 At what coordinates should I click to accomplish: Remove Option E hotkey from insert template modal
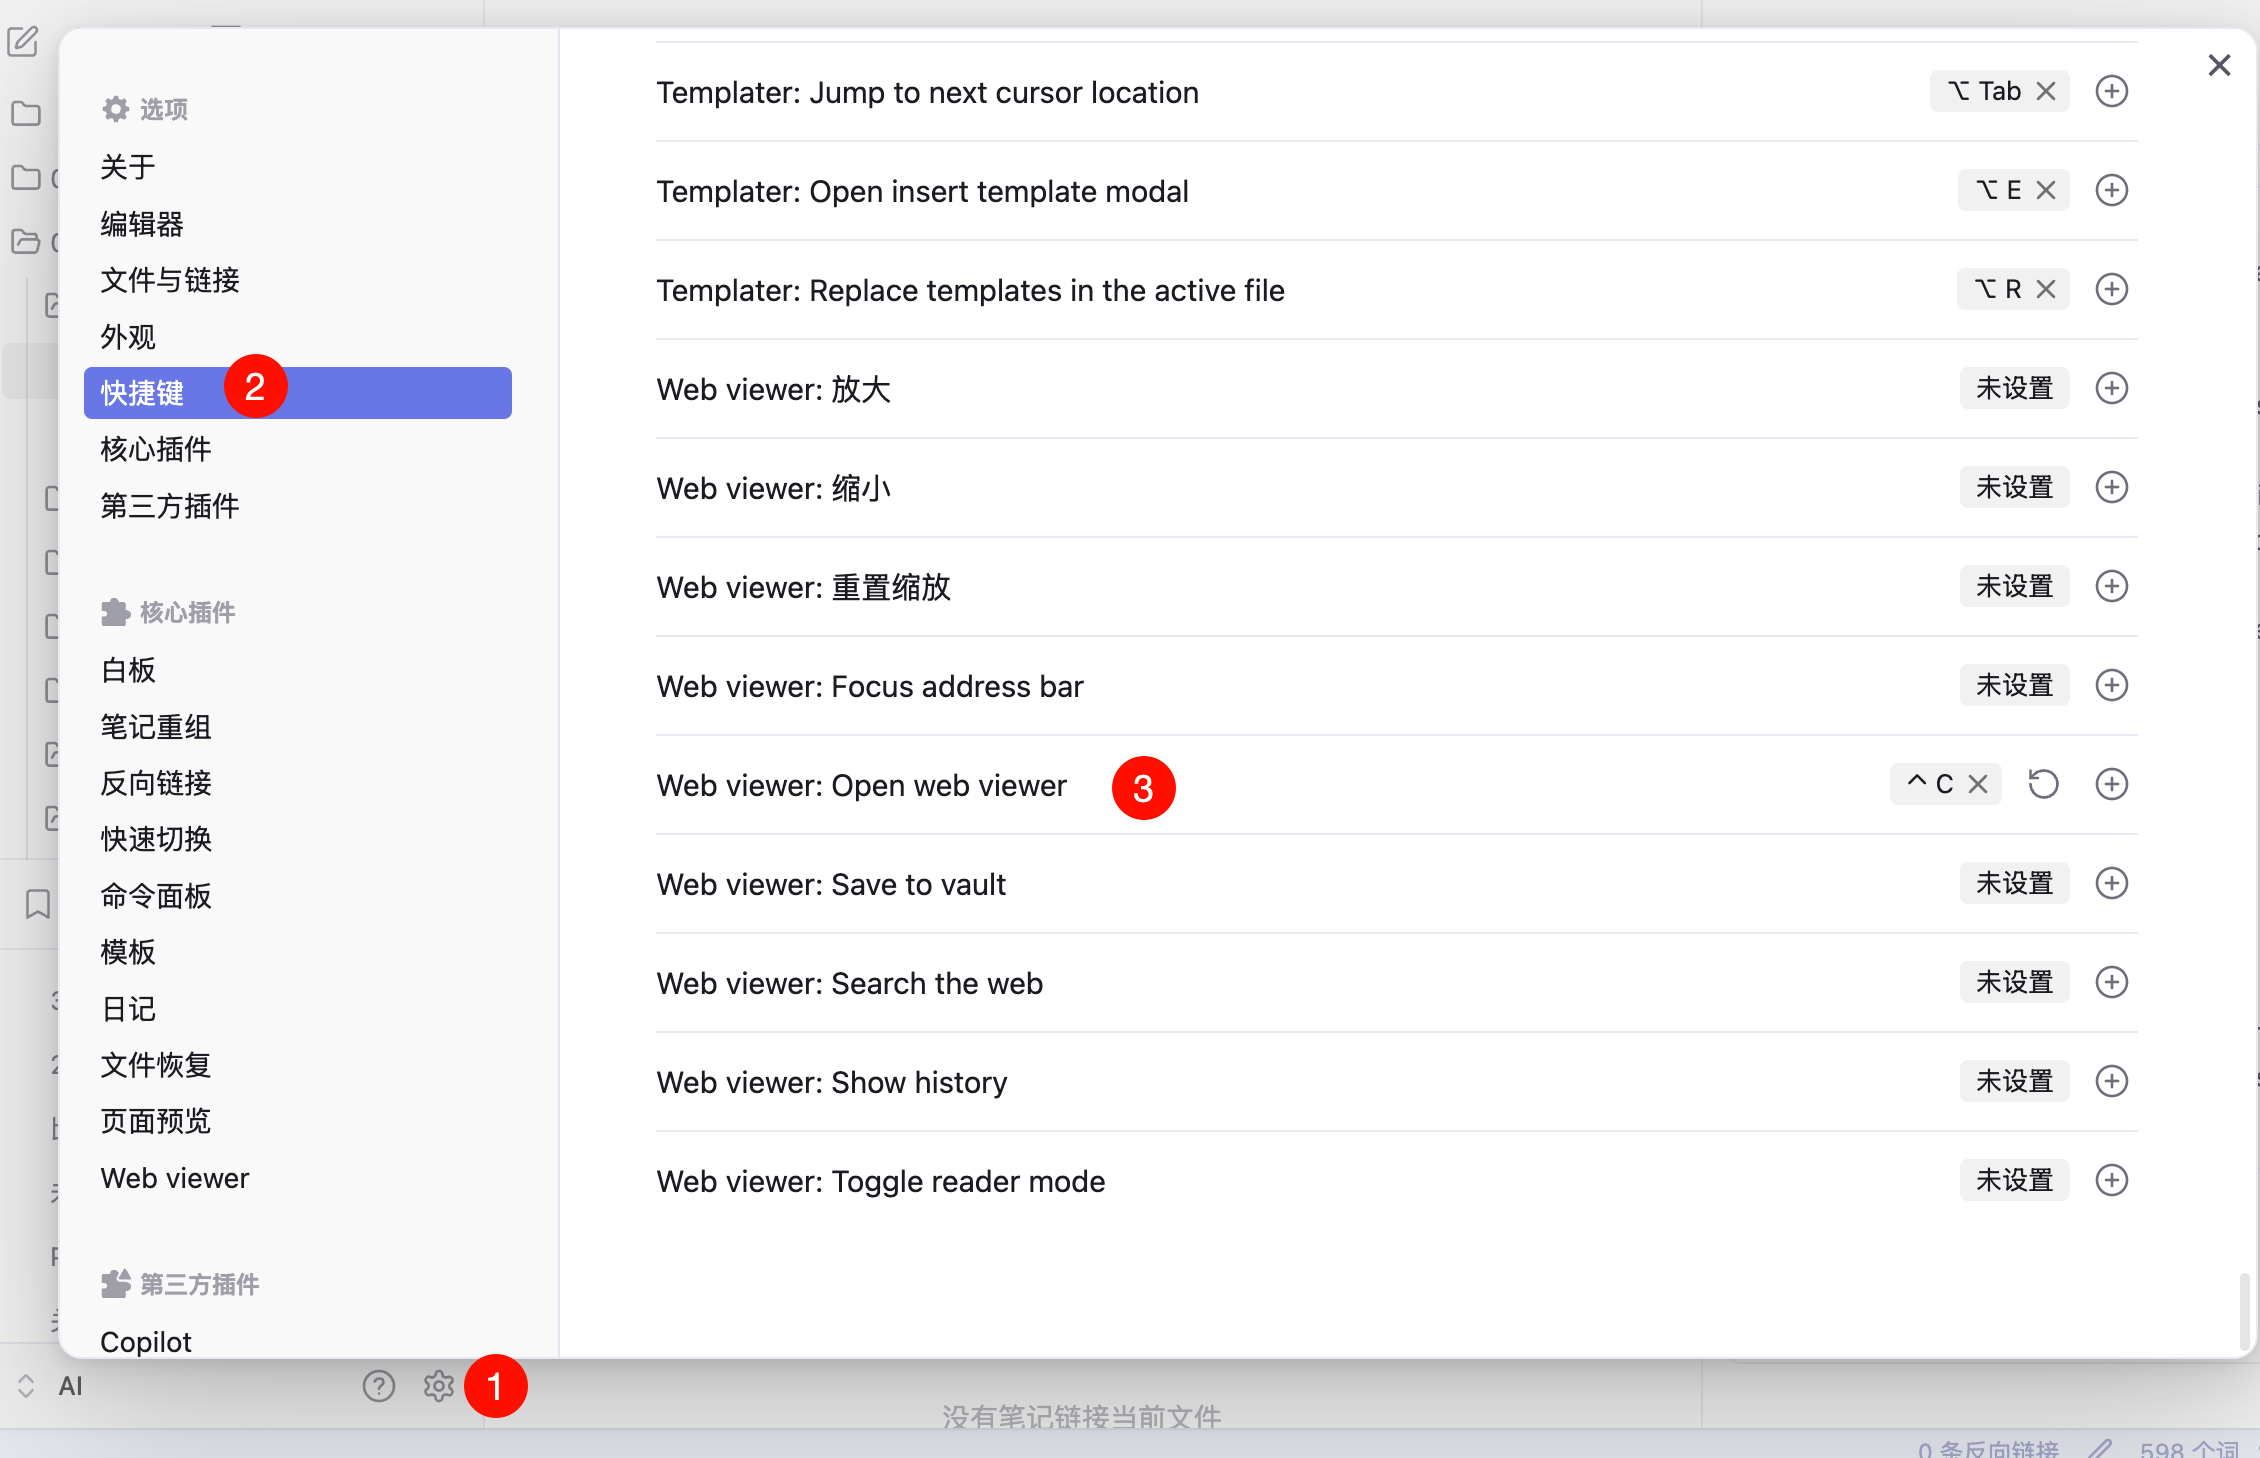coord(2046,191)
